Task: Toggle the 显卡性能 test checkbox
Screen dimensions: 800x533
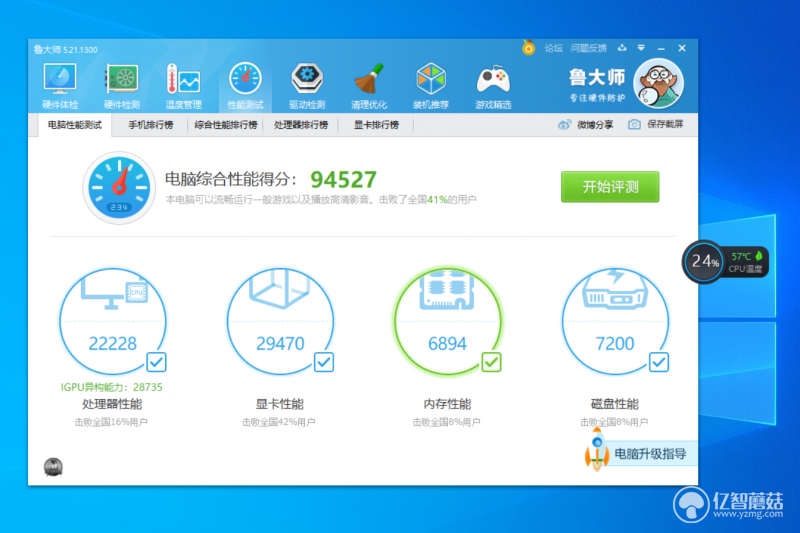Action: (323, 362)
